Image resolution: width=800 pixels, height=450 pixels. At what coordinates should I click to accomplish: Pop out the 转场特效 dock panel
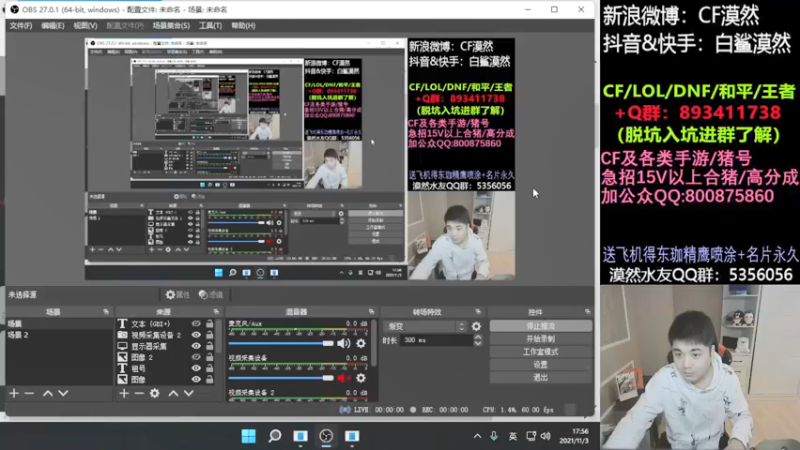(478, 312)
